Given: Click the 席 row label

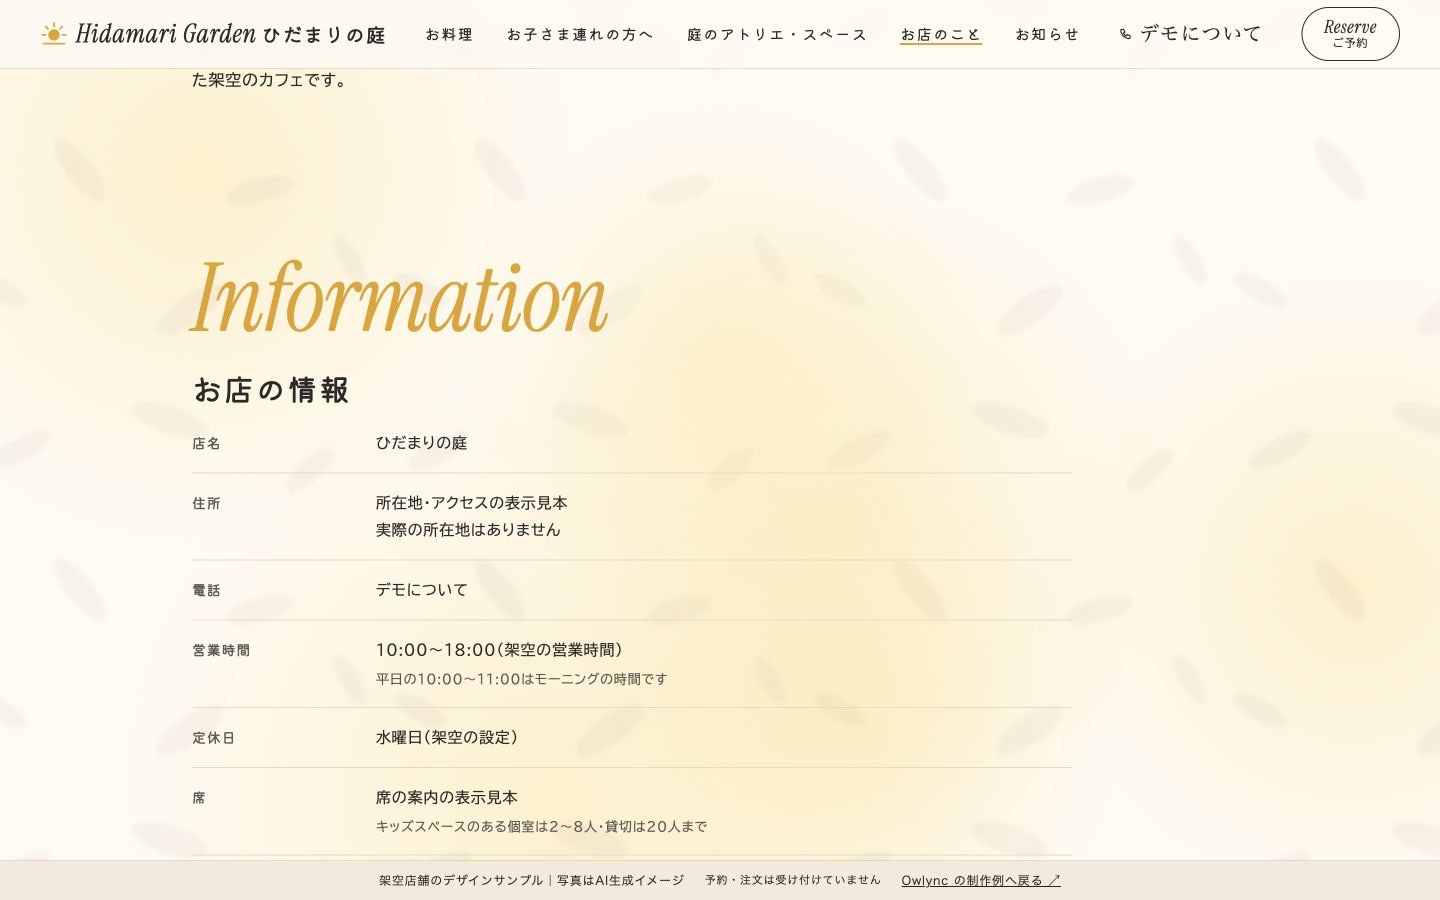Looking at the screenshot, I should (x=199, y=798).
